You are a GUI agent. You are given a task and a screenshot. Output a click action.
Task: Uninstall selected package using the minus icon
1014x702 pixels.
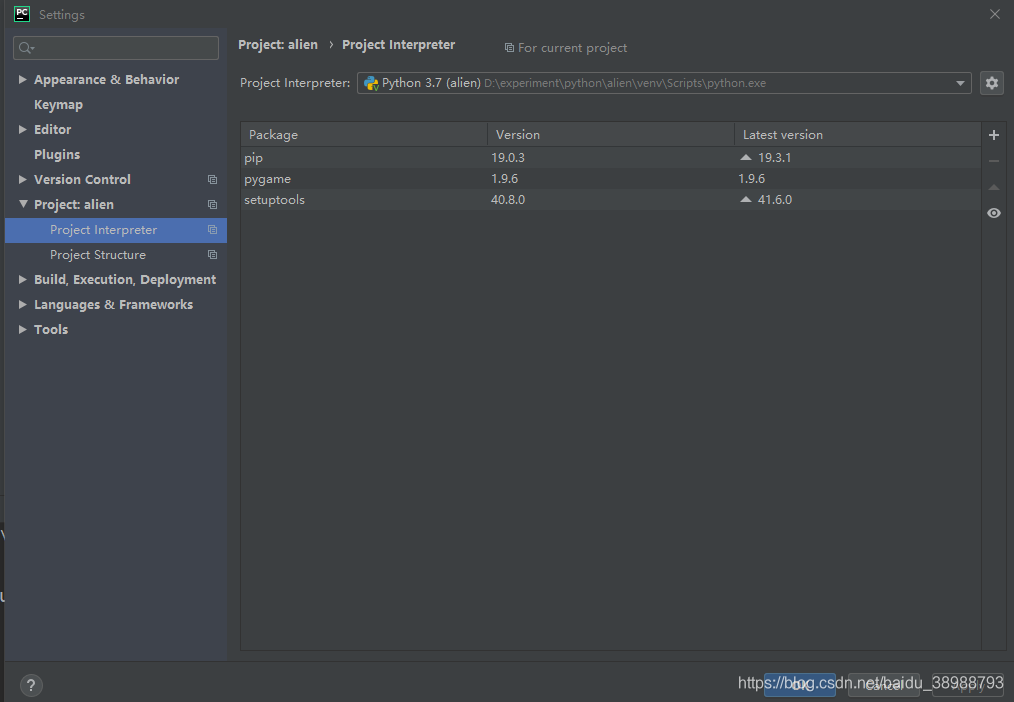(x=993, y=160)
